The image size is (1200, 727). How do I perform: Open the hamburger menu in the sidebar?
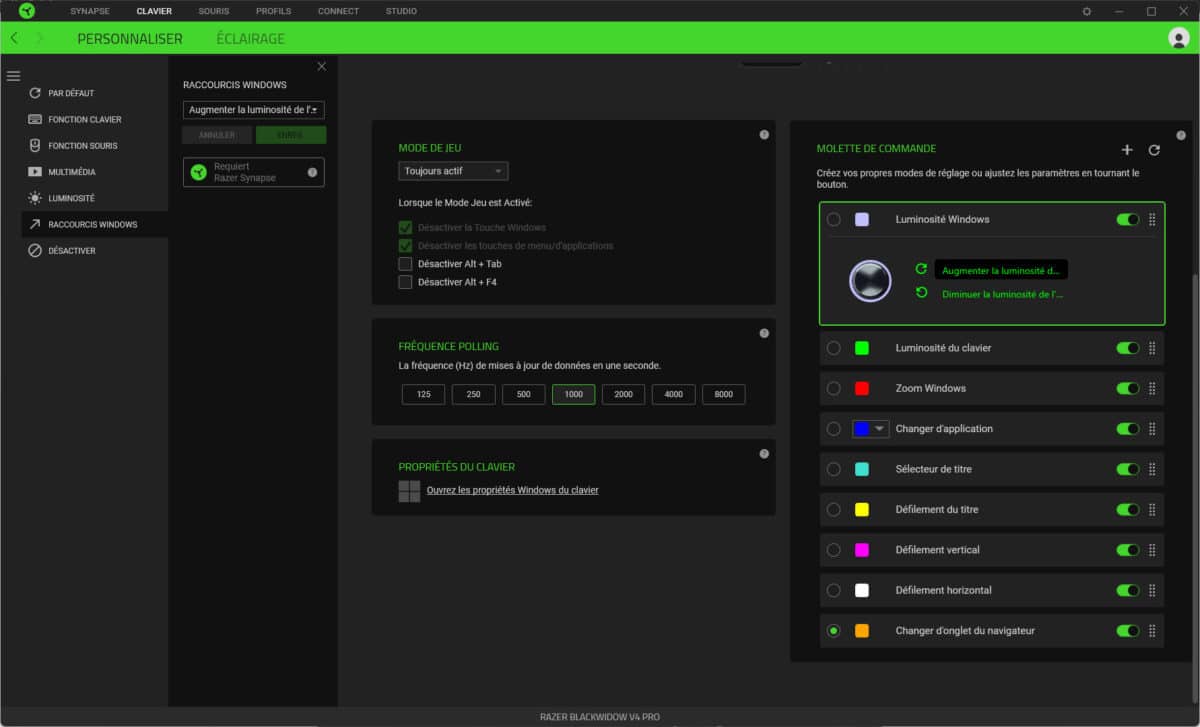click(x=13, y=76)
